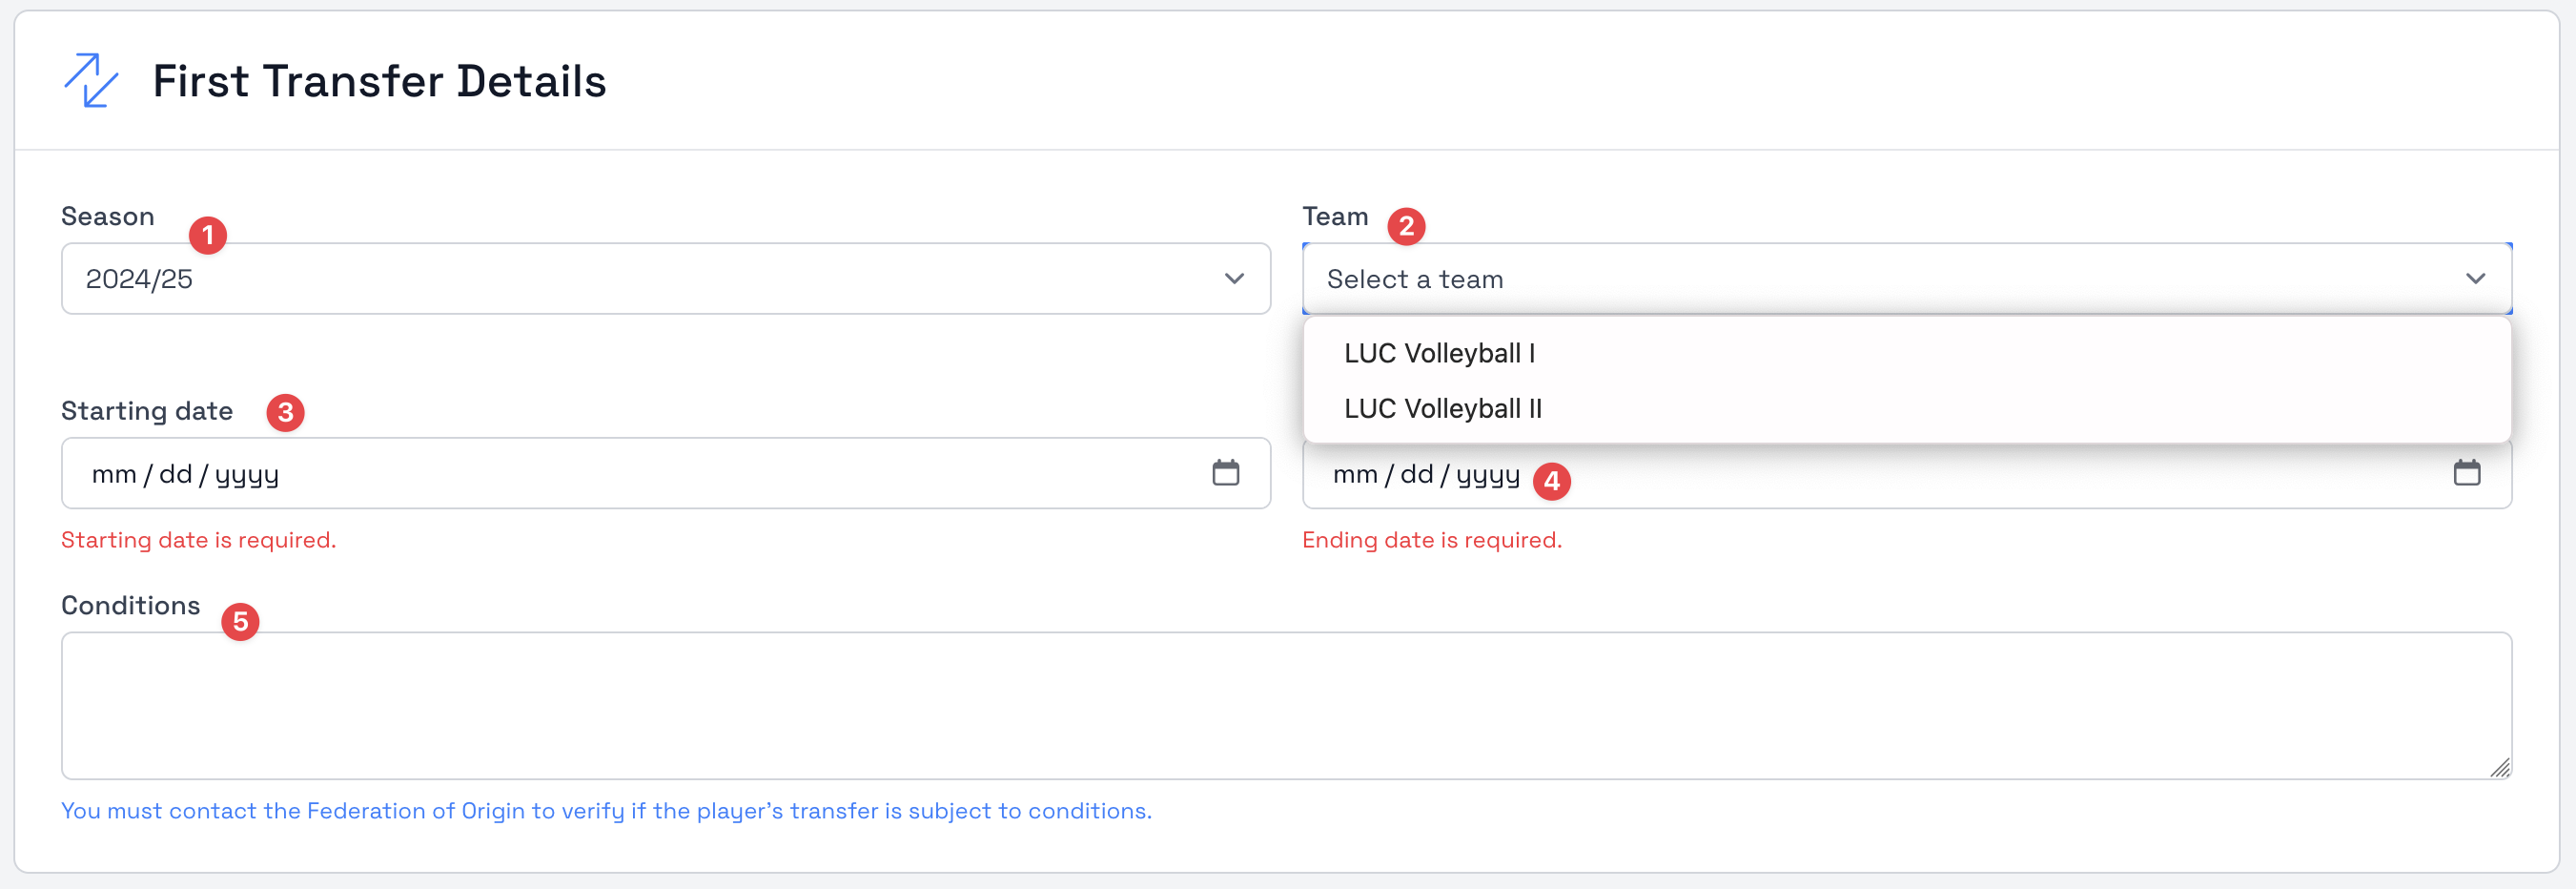The height and width of the screenshot is (889, 2576).
Task: Choose LUC Volleyball I from the list
Action: (x=1438, y=353)
